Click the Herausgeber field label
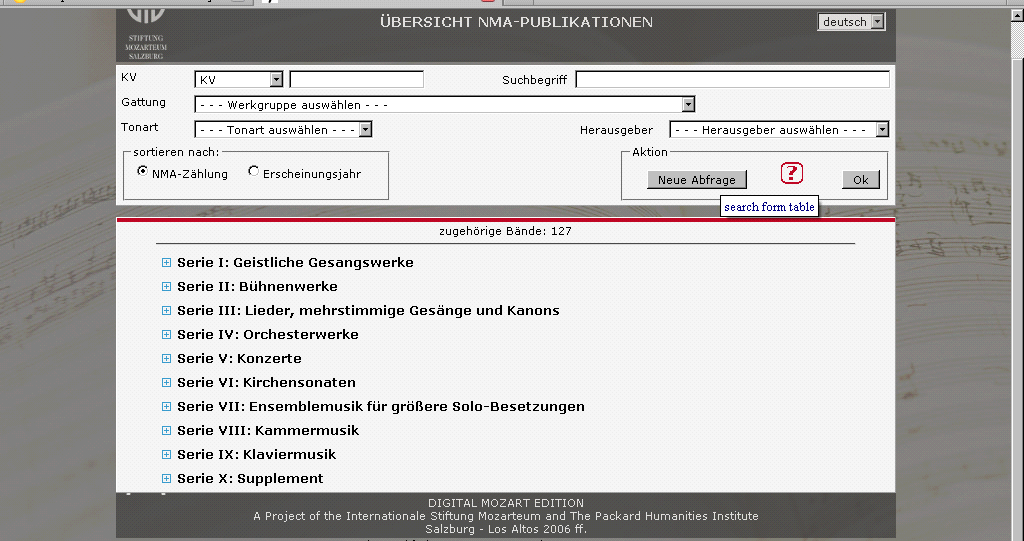Image resolution: width=1024 pixels, height=541 pixels. click(x=616, y=130)
